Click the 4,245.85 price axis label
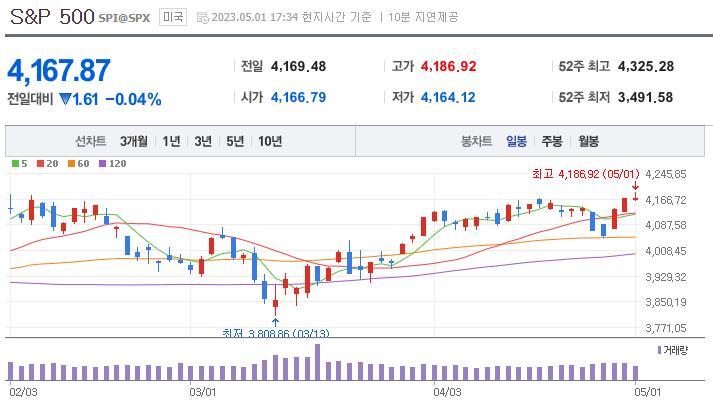 666,174
